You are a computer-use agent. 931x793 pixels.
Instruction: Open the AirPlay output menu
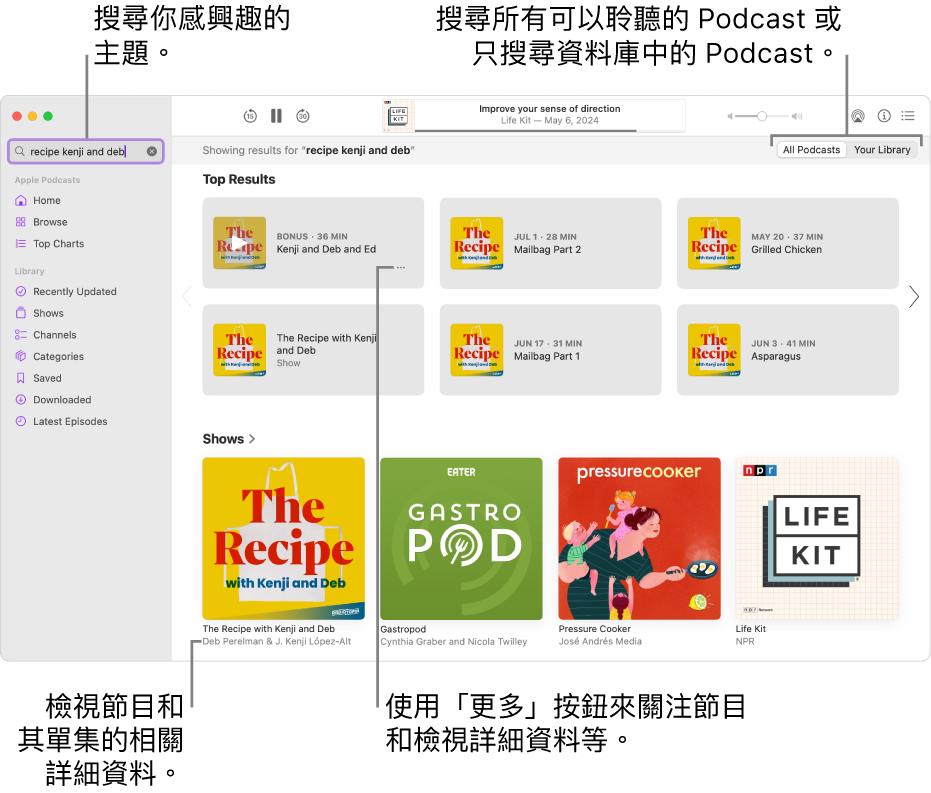(x=857, y=116)
